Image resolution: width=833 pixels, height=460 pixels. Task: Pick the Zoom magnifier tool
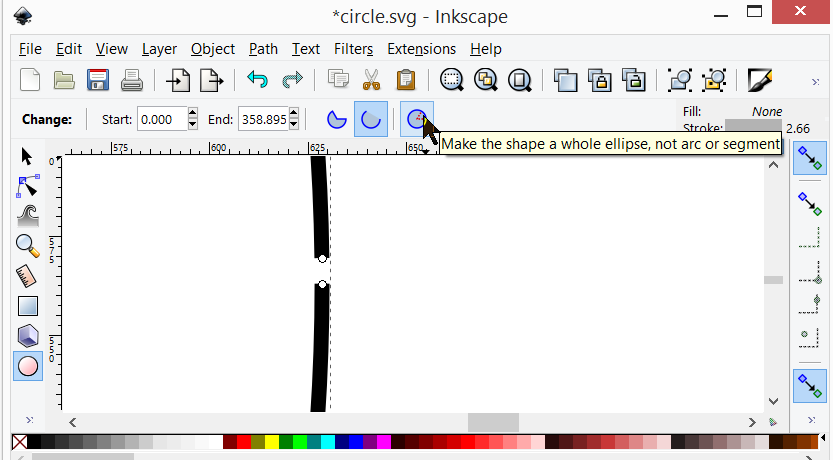tap(28, 246)
